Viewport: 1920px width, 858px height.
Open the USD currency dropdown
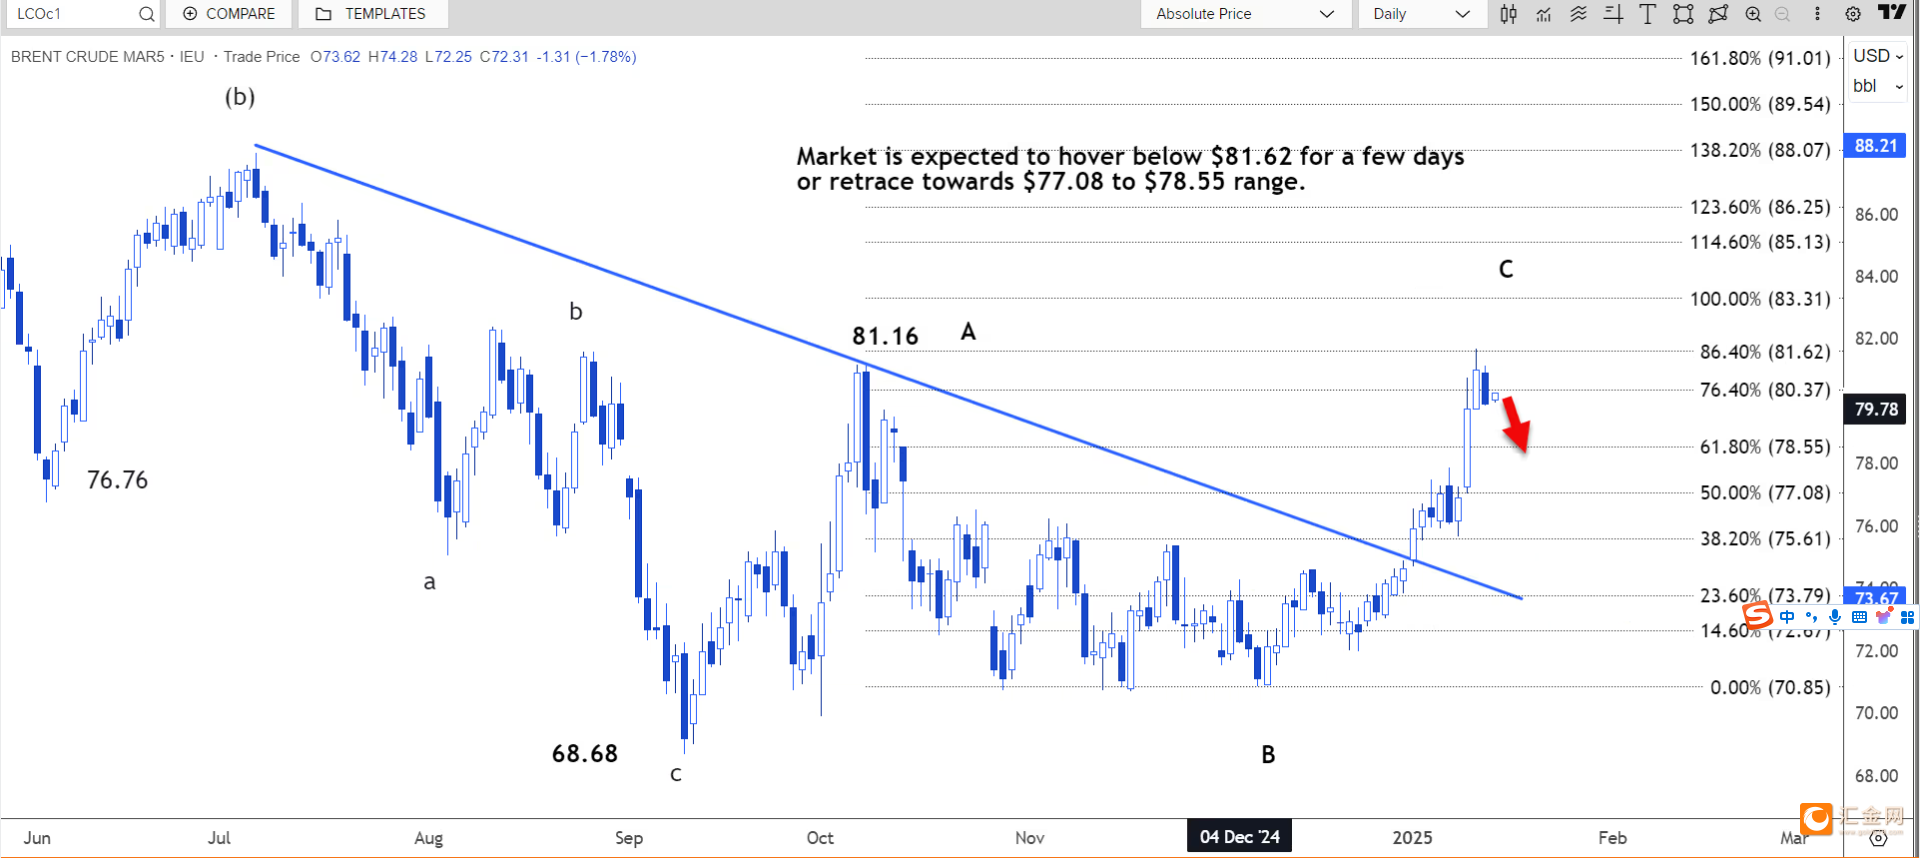(x=1878, y=56)
